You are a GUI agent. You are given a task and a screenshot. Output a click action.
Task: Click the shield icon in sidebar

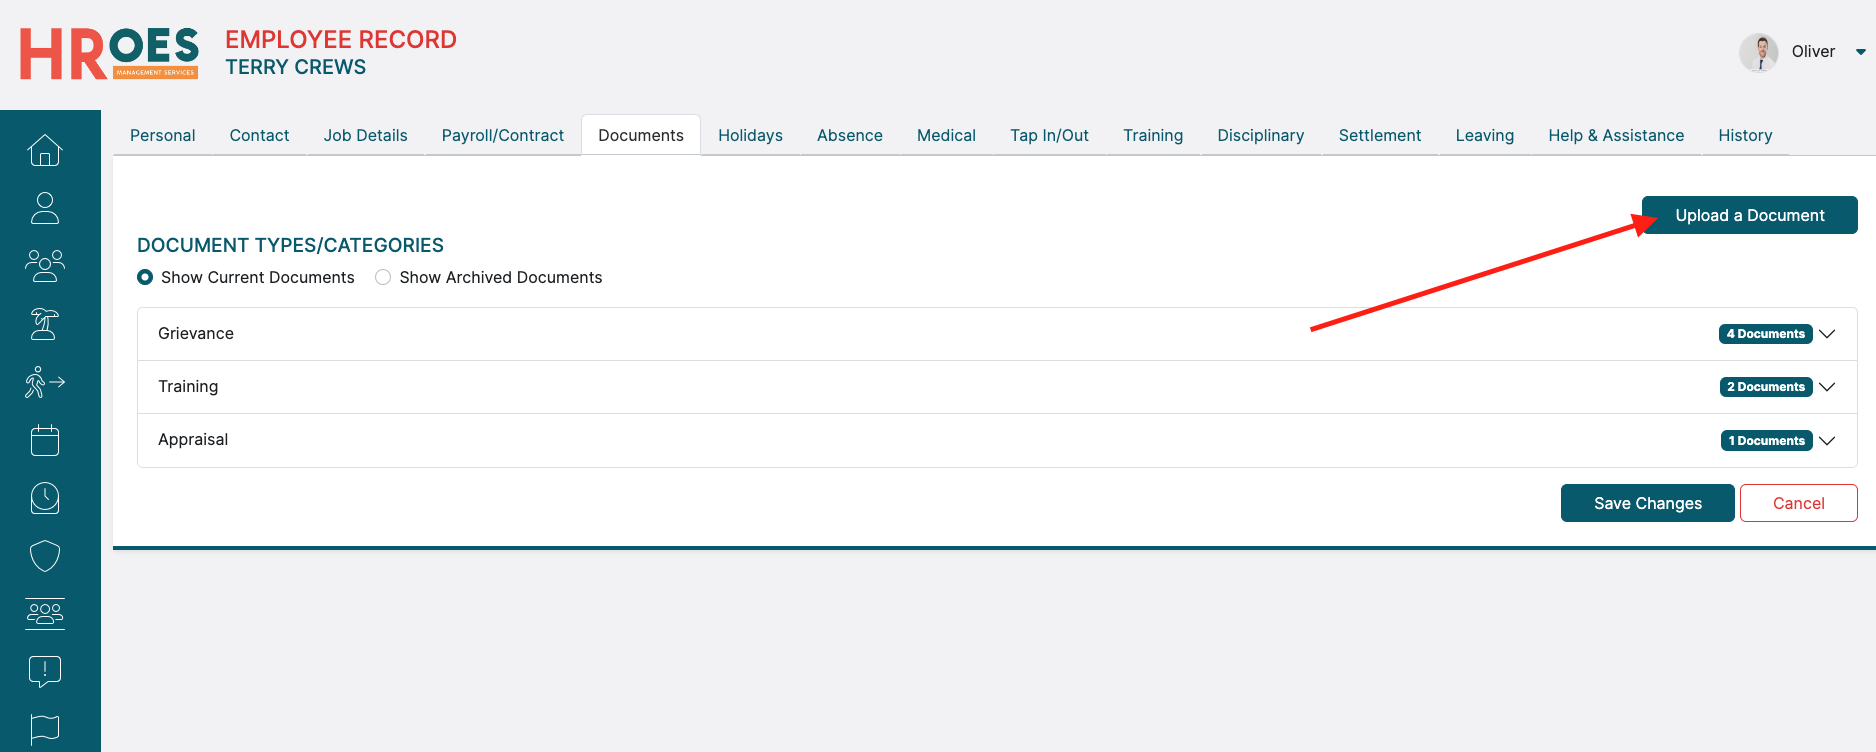45,556
